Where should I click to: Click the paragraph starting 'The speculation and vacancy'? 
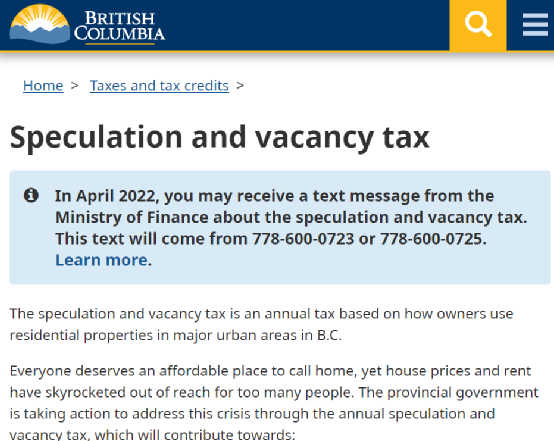261,324
